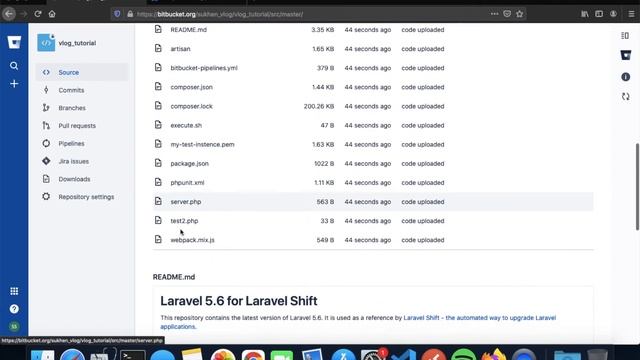Click the browser back button
Screen dimensions: 640x360
pyautogui.click(x=9, y=14)
